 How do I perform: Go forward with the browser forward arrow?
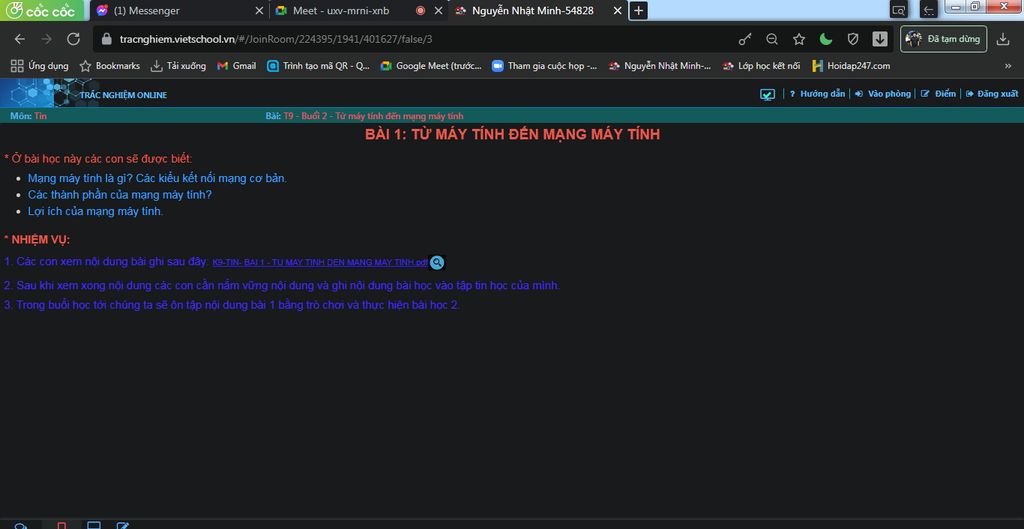(x=46, y=39)
